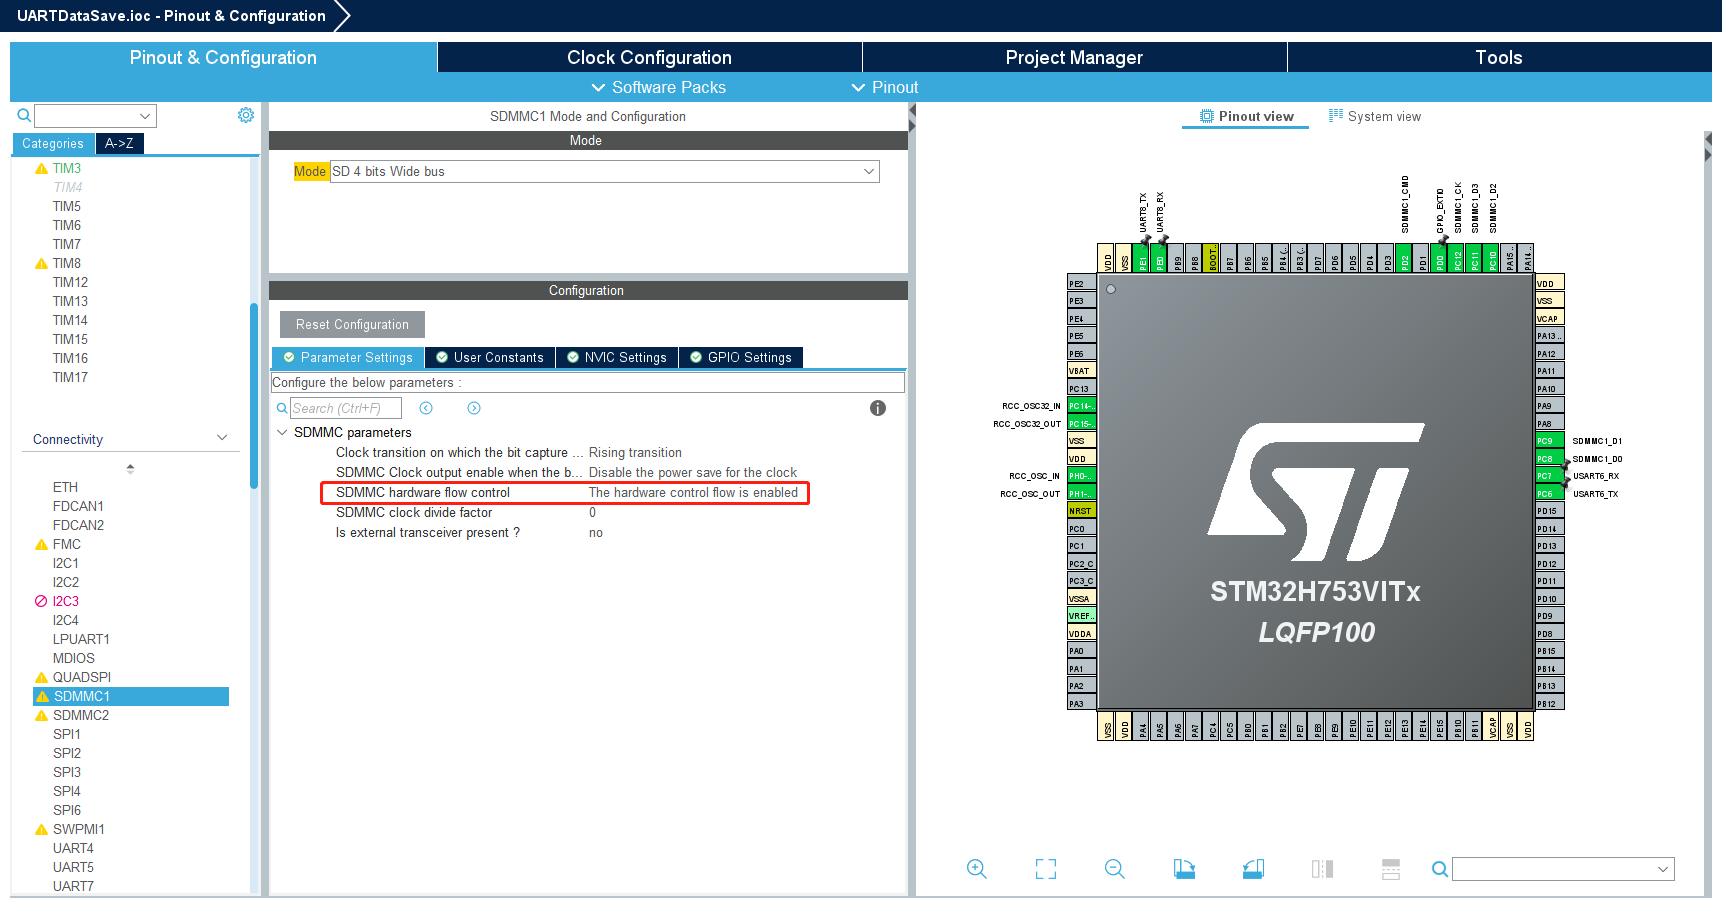Click the warning icon beside SWPMI1

[42, 830]
